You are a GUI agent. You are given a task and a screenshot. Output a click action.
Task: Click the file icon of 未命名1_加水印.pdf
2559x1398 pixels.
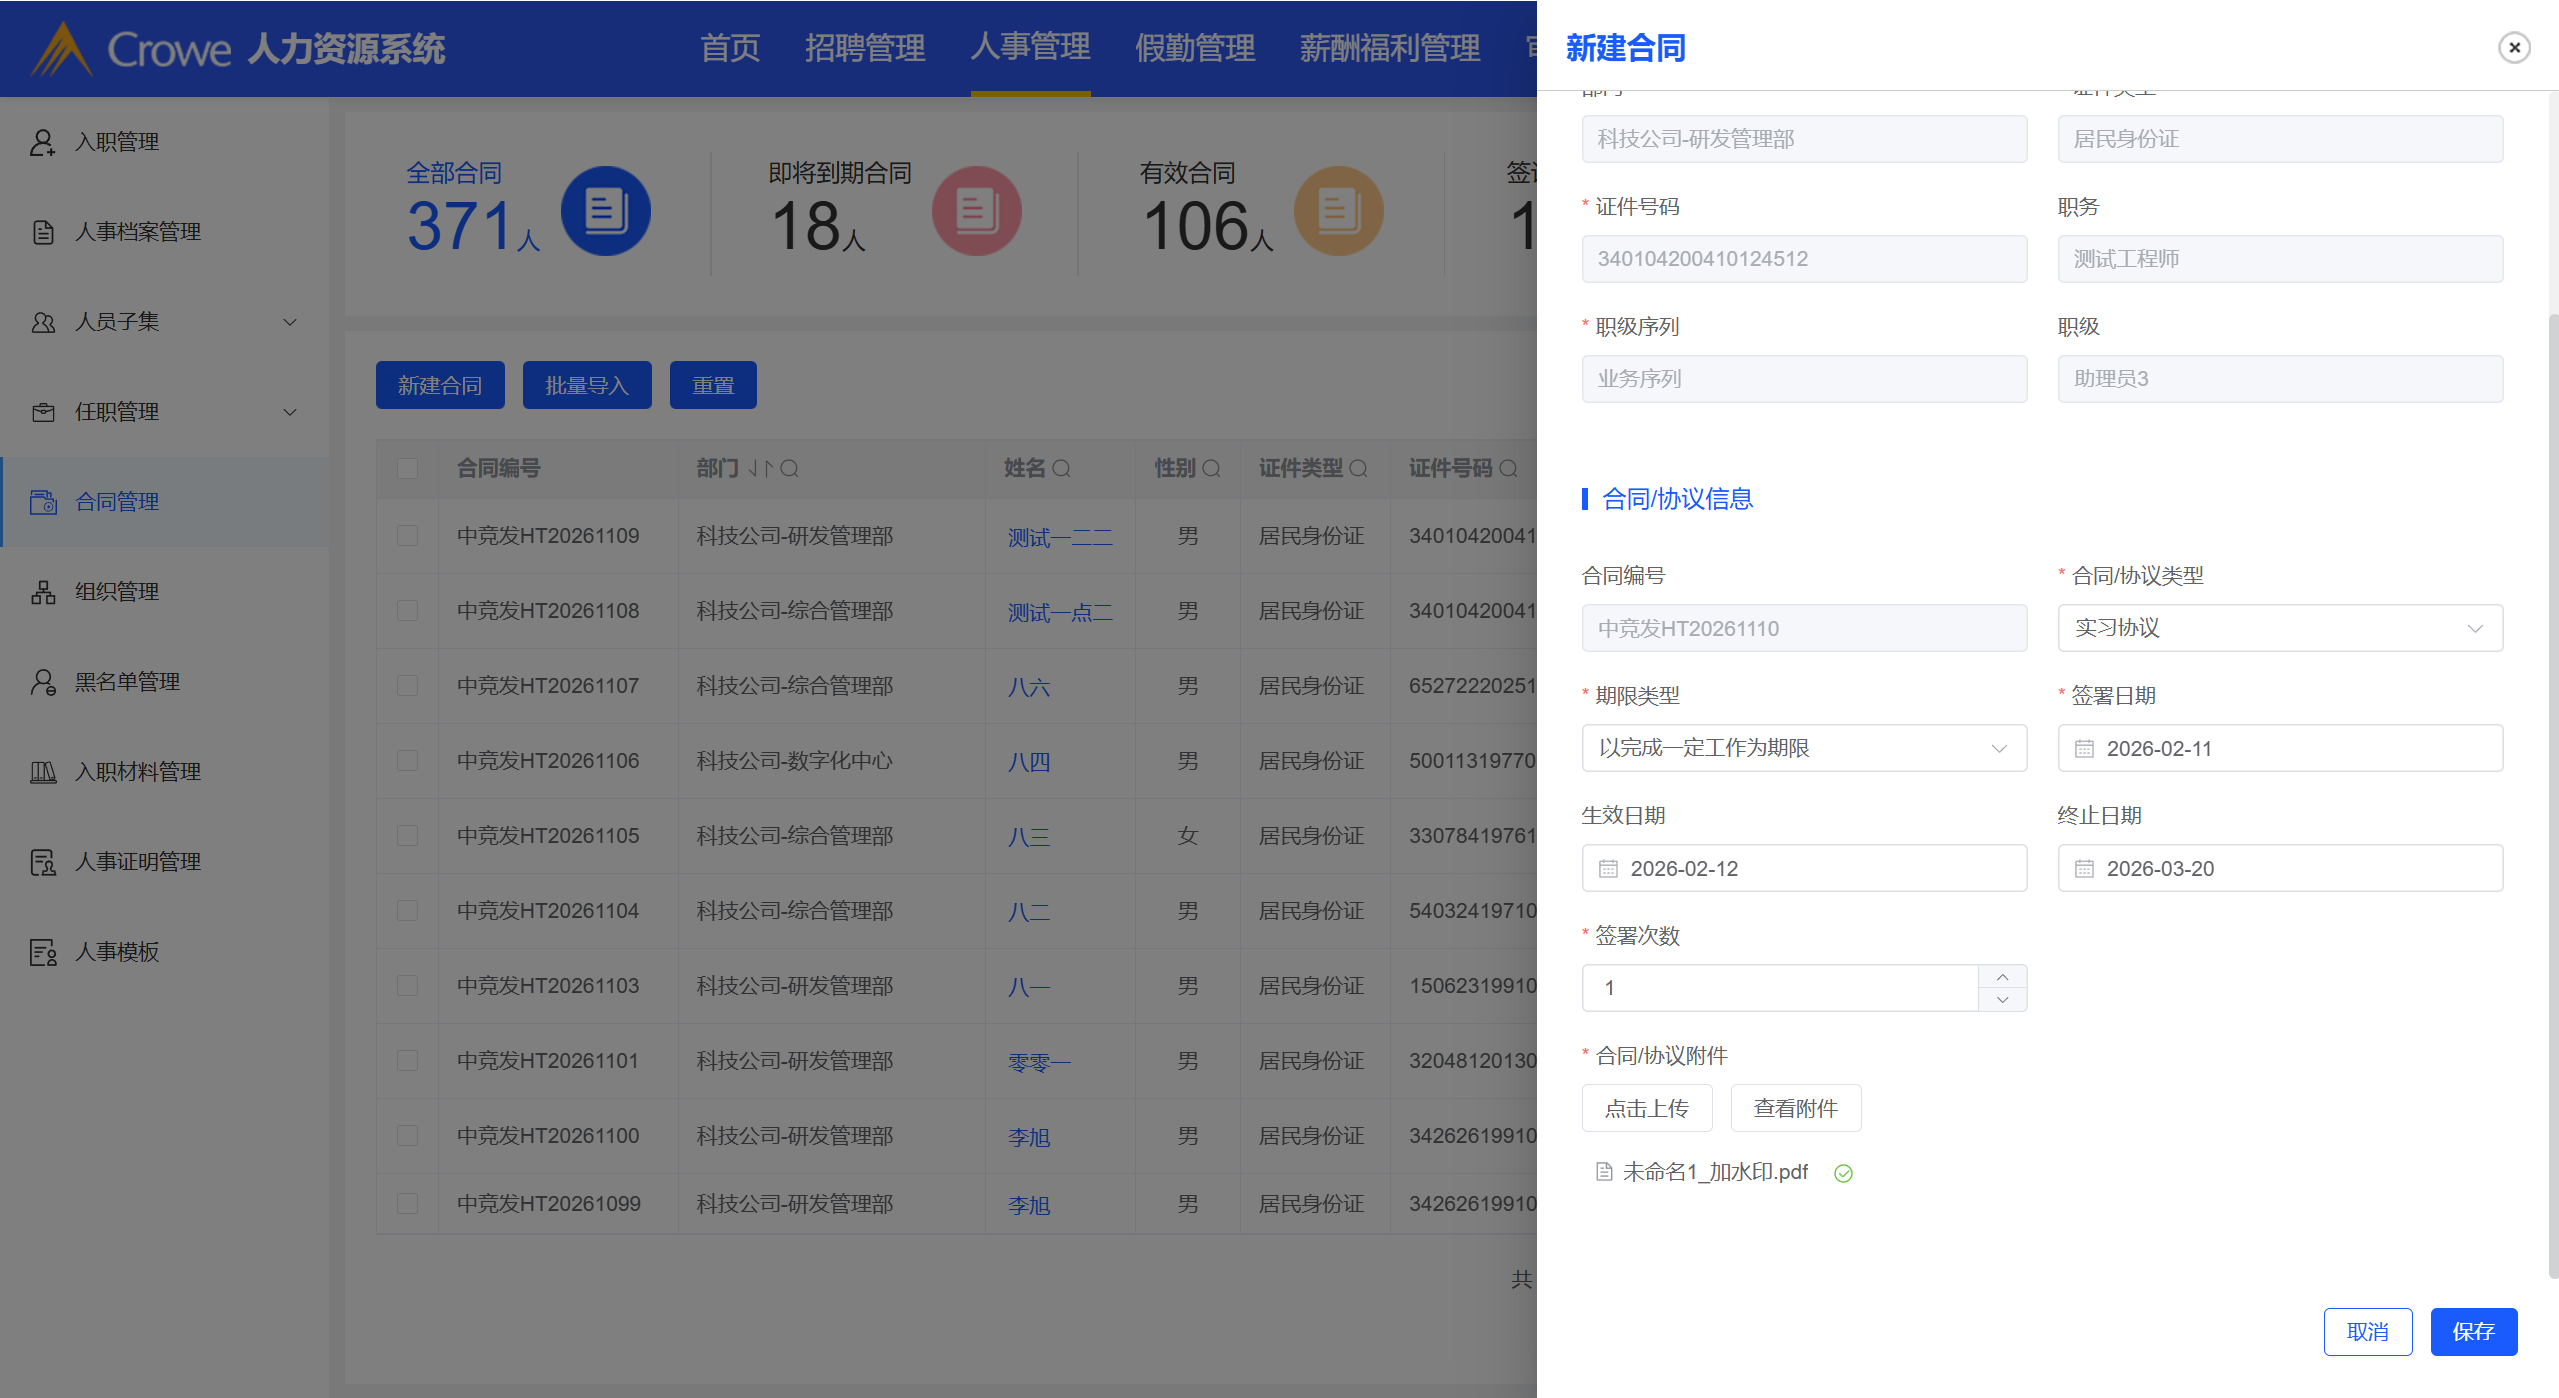1604,1172
